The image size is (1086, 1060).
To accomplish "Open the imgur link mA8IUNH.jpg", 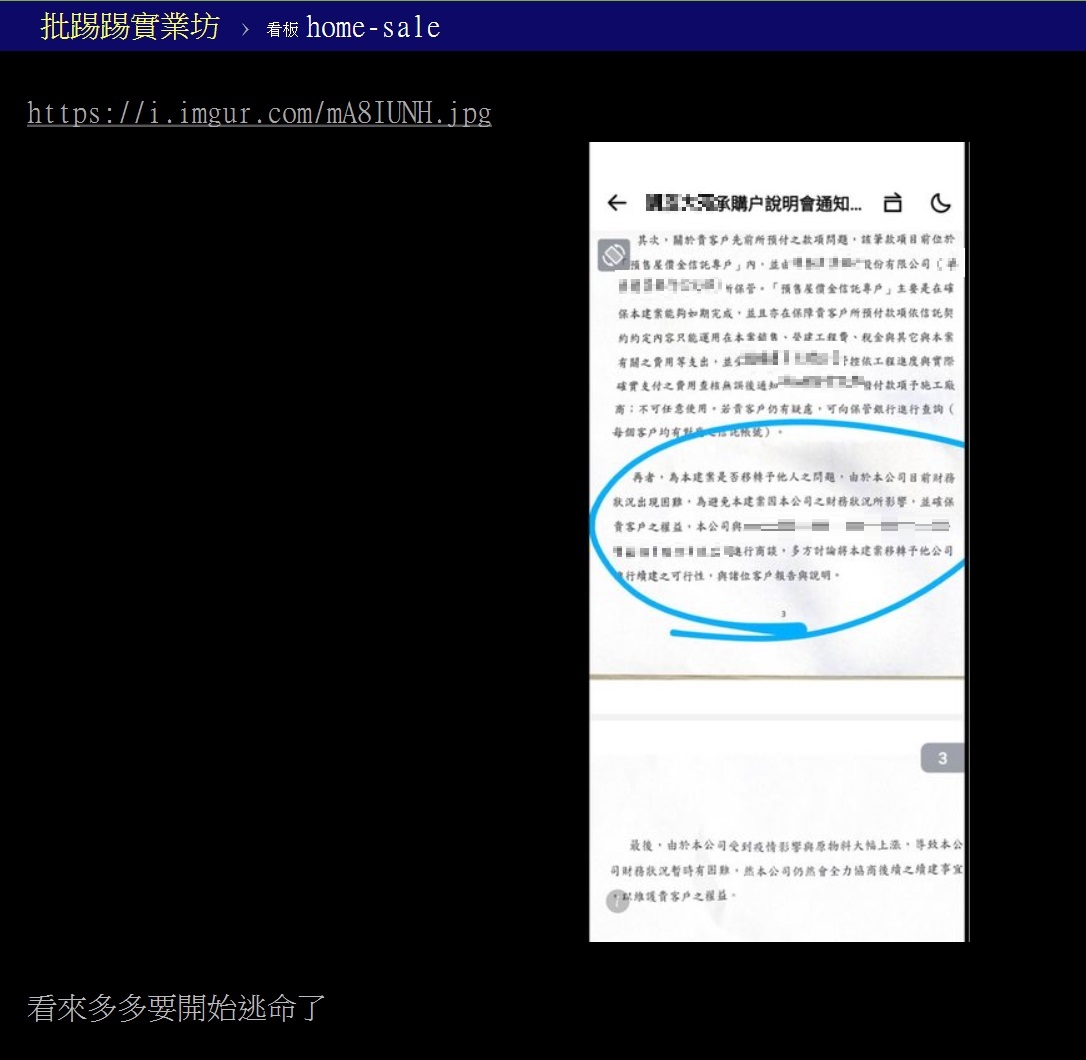I will click(x=258, y=112).
